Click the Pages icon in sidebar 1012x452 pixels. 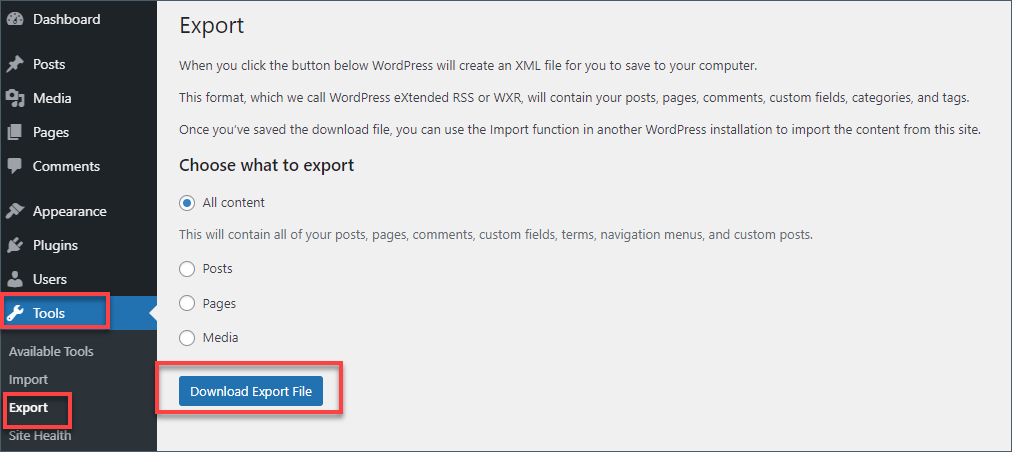[15, 132]
